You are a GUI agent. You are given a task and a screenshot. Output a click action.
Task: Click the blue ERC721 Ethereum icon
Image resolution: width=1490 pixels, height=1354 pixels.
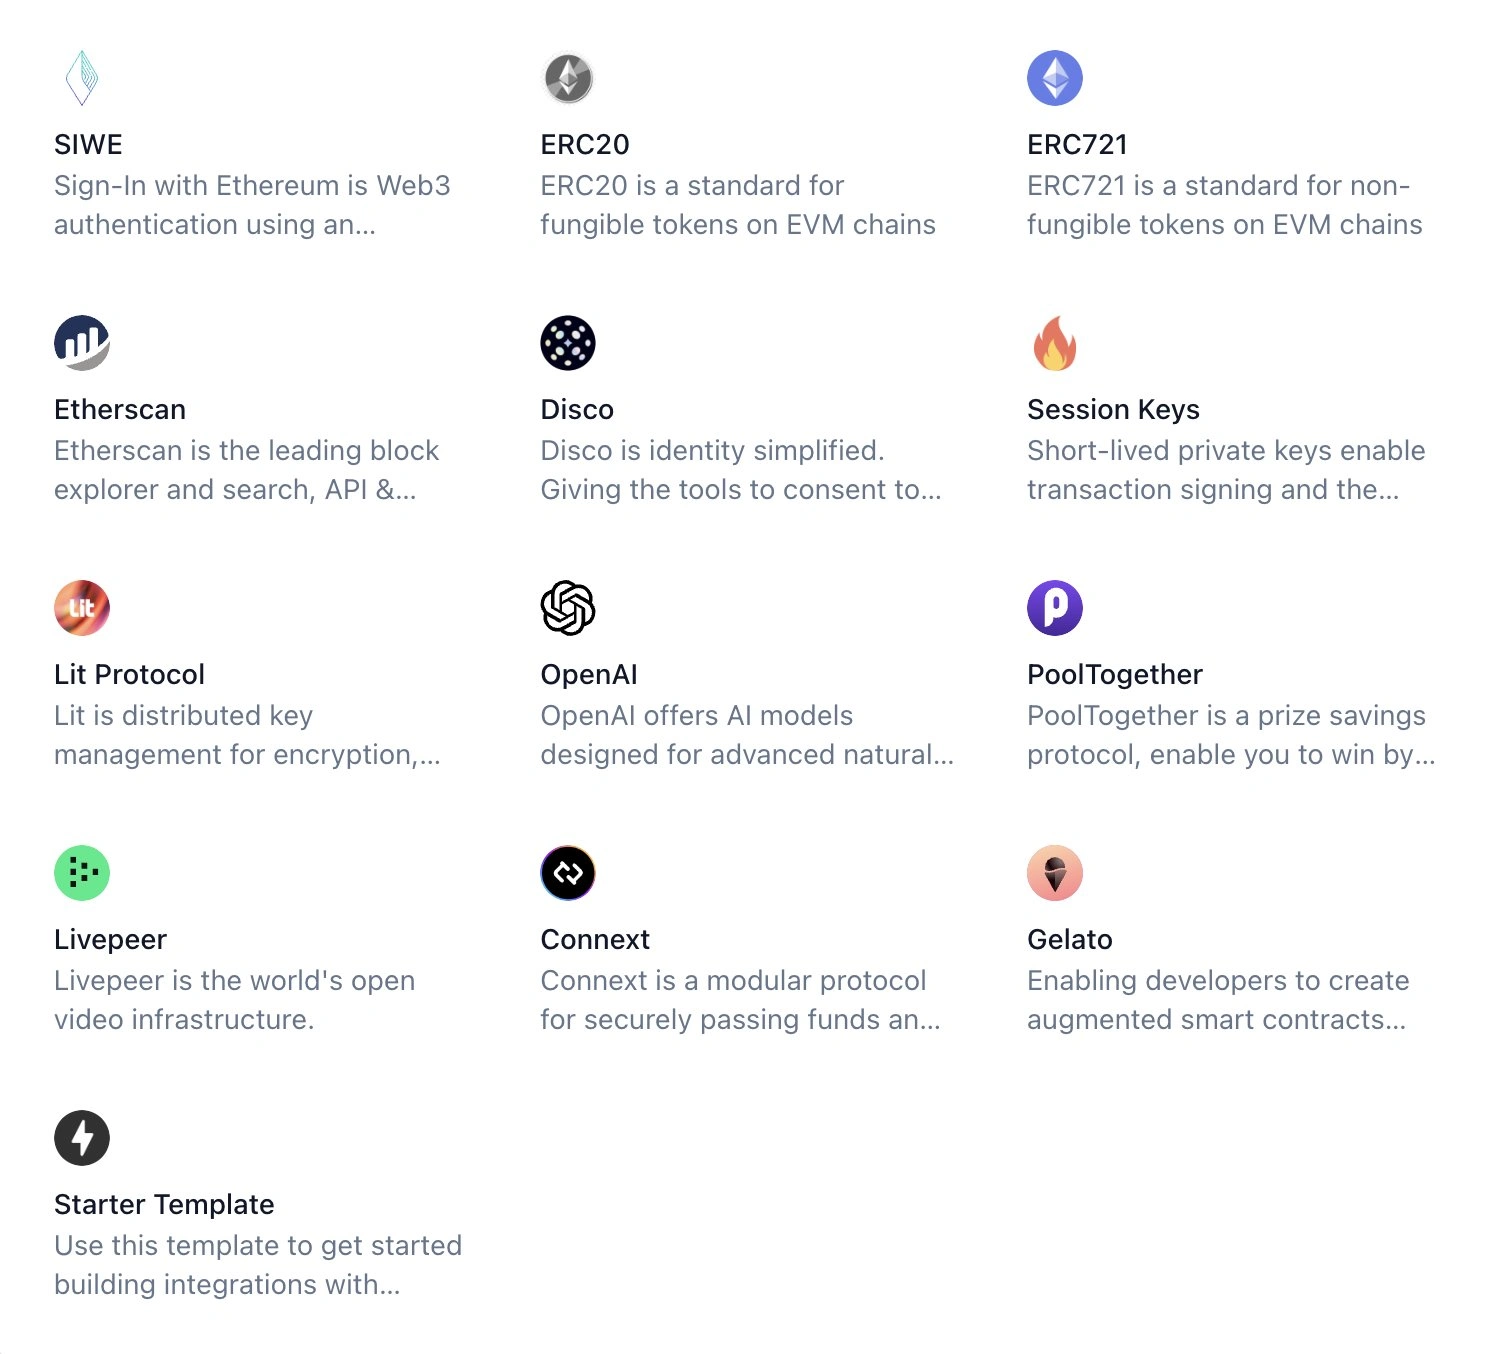(1054, 78)
